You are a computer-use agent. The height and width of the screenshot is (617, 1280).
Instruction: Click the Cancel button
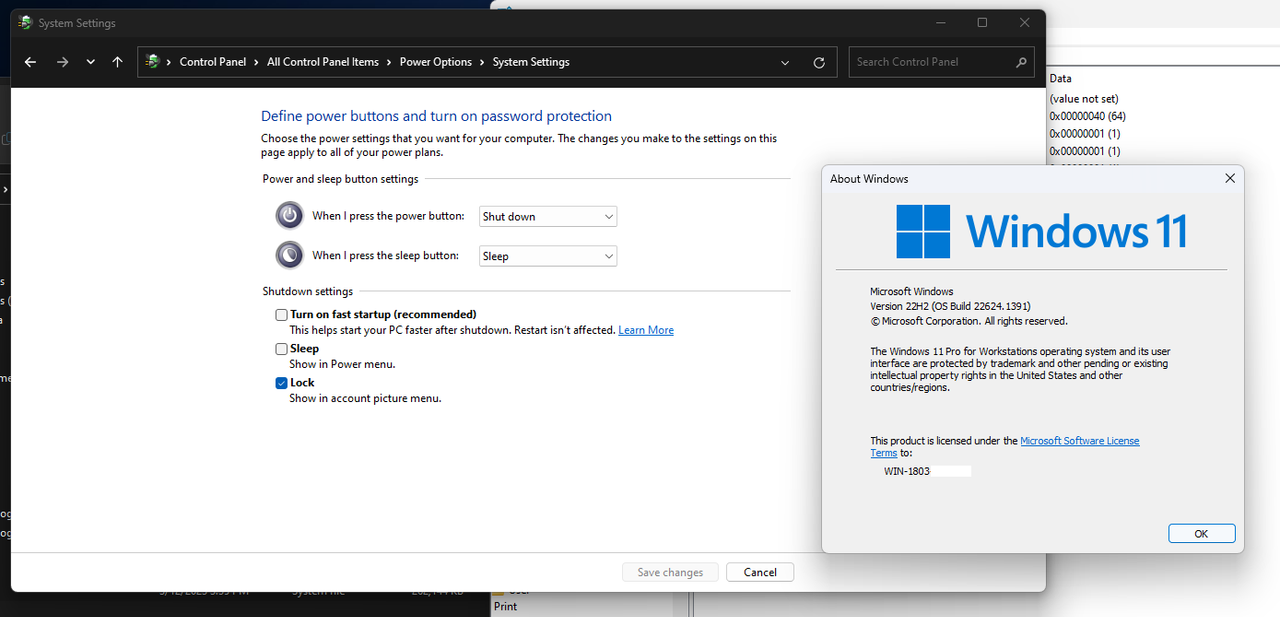(760, 572)
